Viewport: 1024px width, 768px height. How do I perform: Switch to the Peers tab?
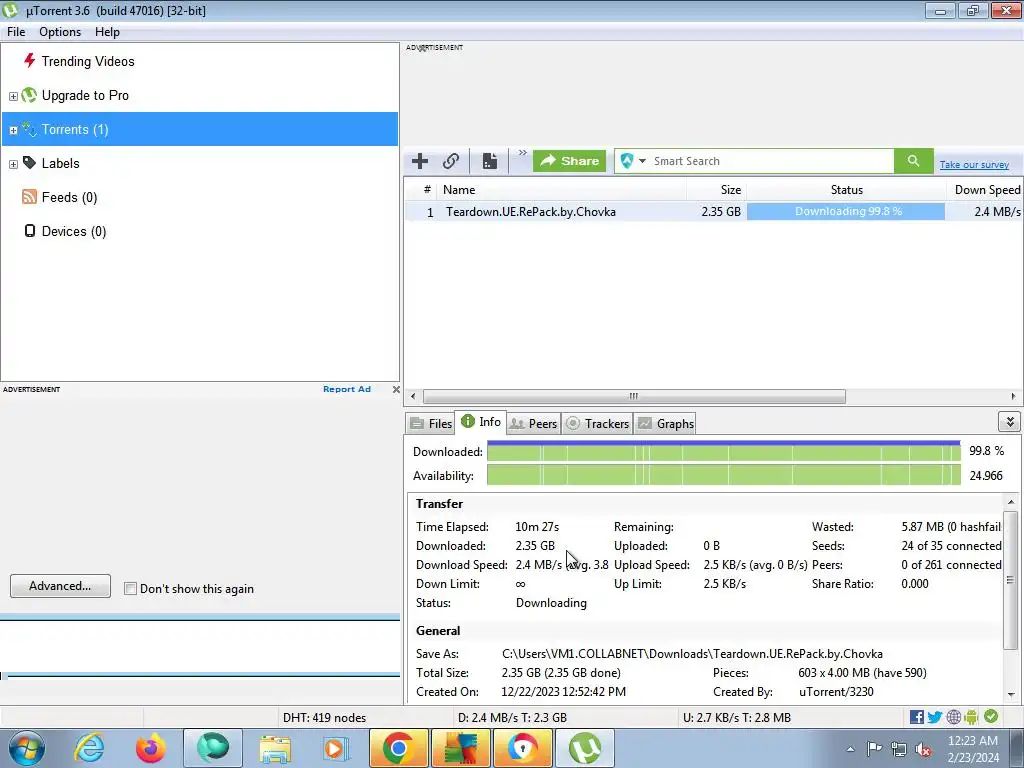[534, 424]
